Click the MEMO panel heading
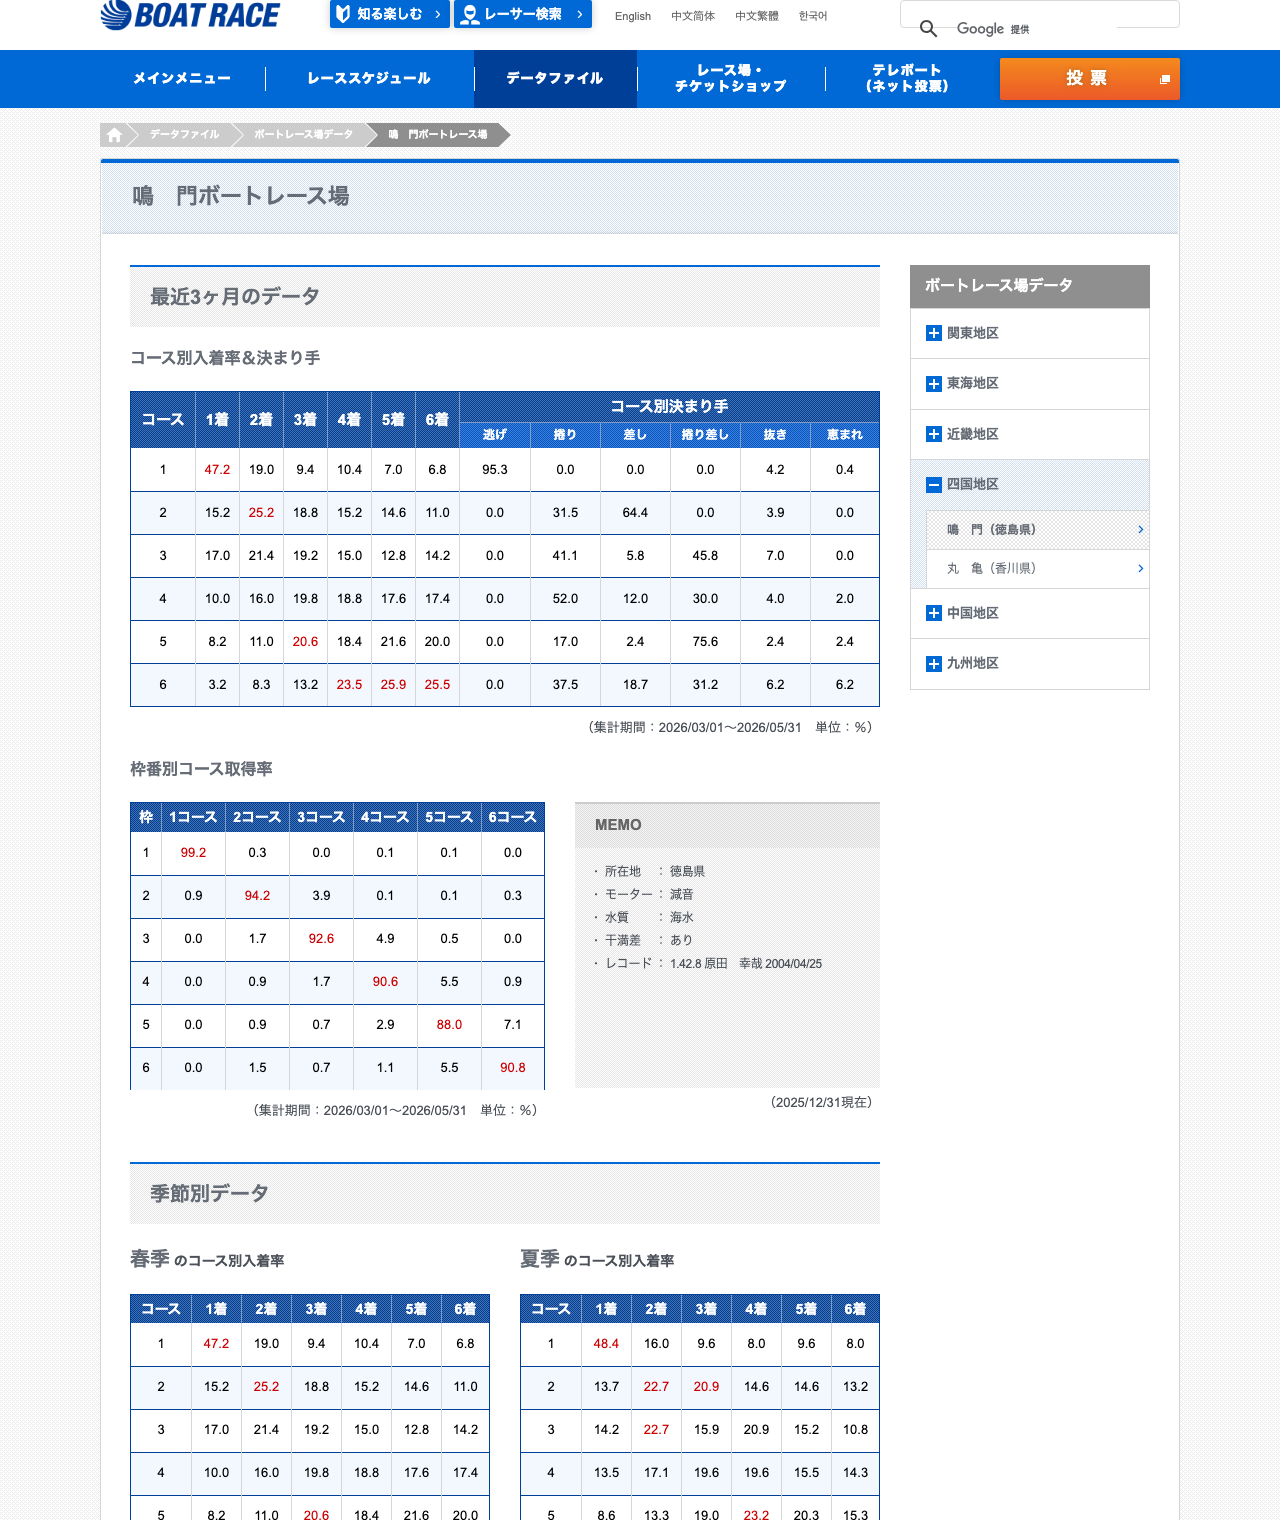 [x=618, y=825]
